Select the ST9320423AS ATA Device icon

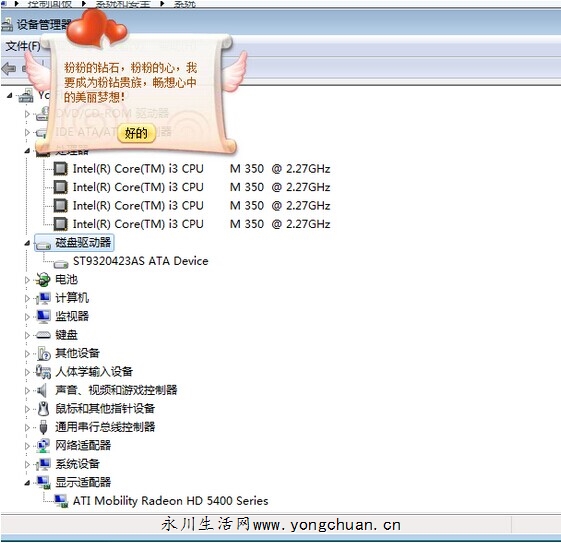click(61, 264)
